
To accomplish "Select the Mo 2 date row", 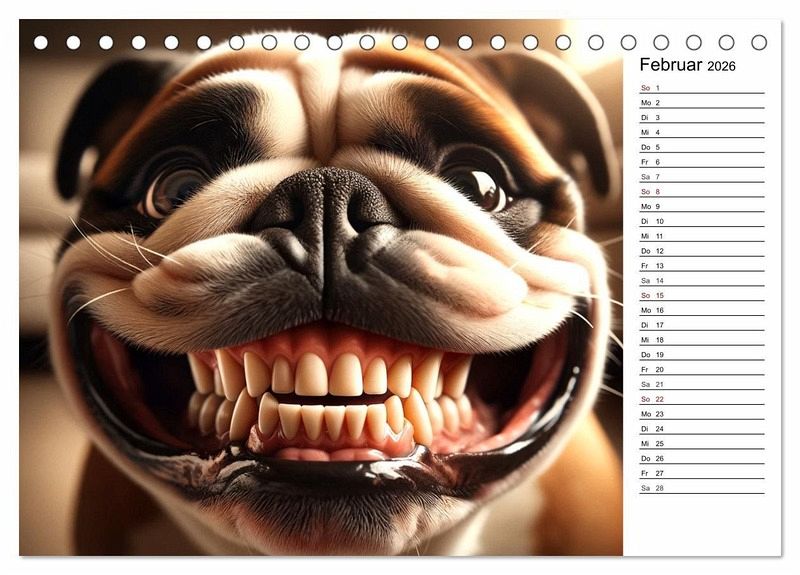I will click(x=701, y=103).
